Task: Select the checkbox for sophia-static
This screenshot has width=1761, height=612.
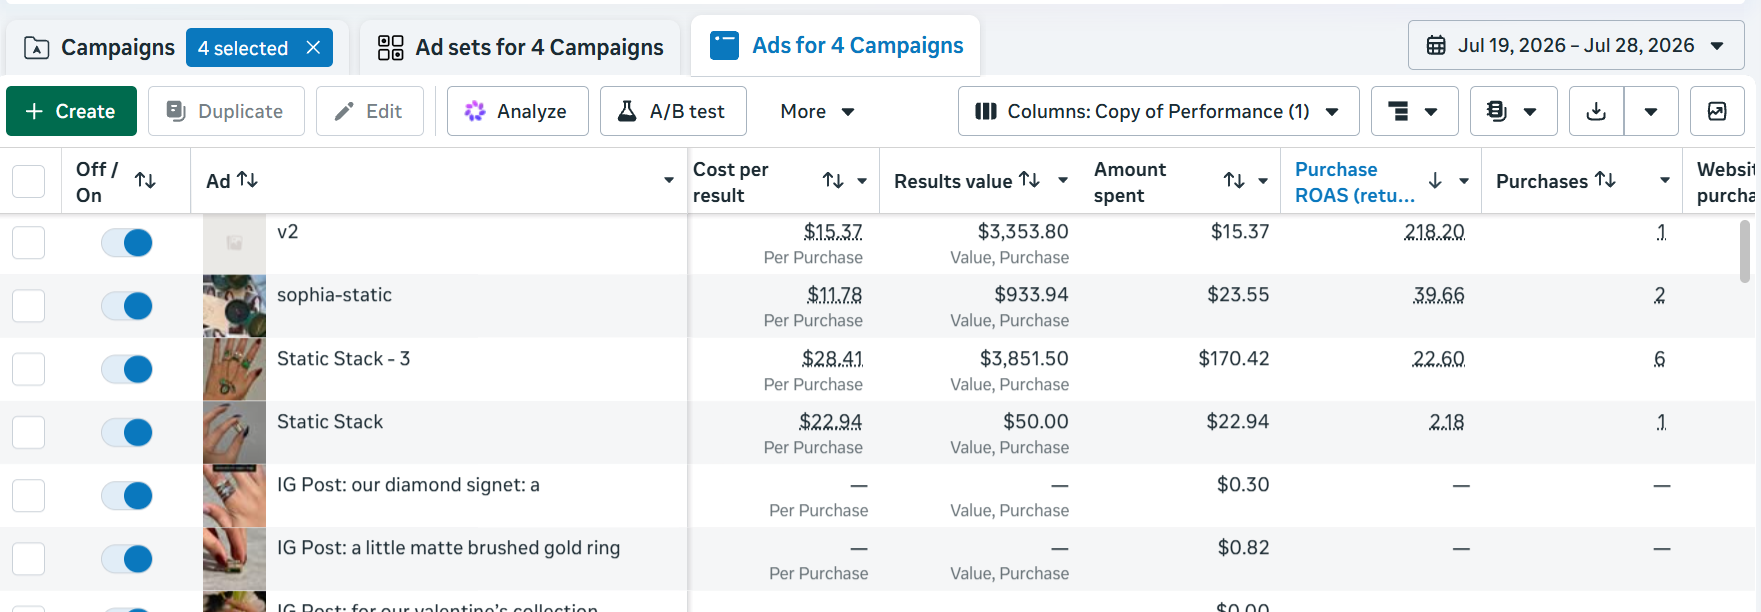Action: pos(28,305)
